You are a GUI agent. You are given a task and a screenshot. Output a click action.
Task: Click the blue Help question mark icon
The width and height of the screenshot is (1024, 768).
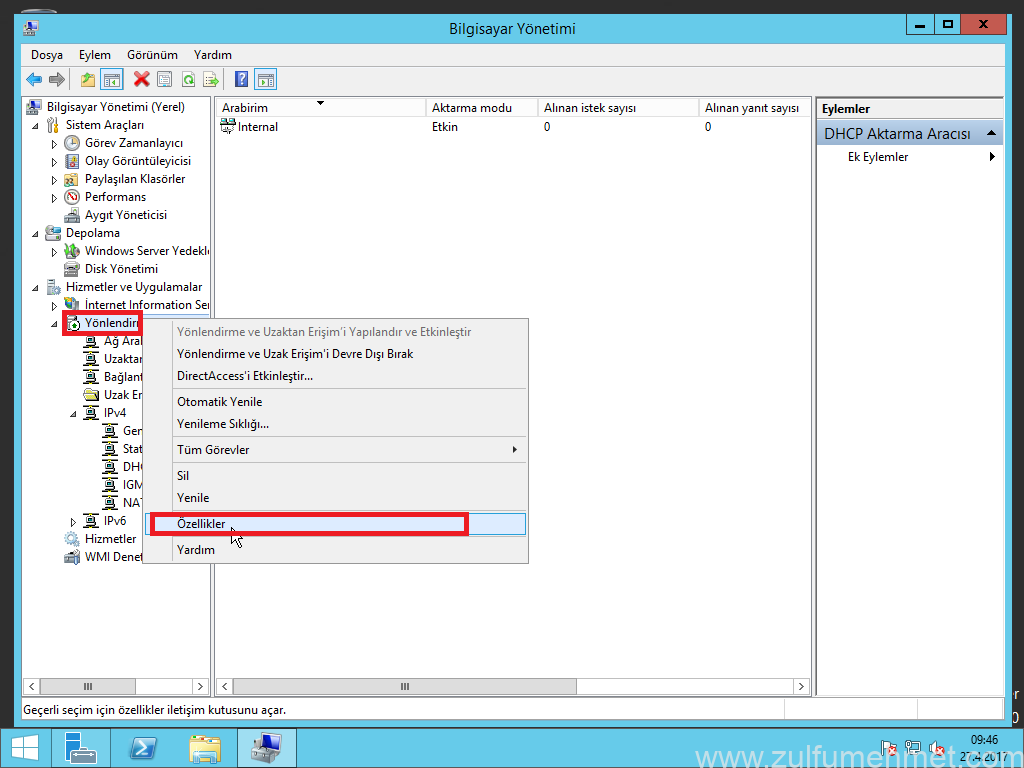pos(241,80)
